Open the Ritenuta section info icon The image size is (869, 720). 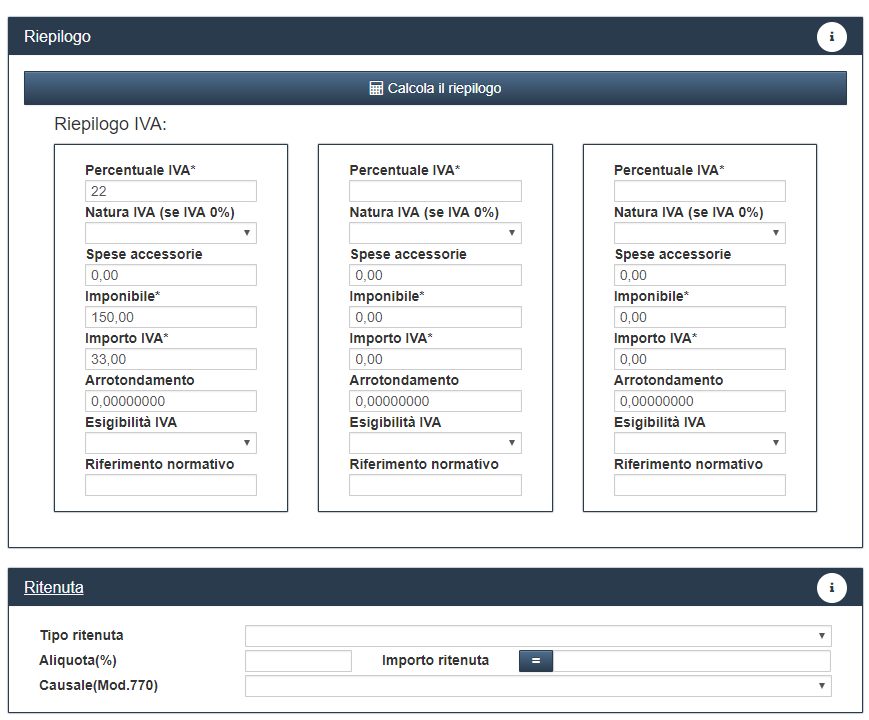pos(831,588)
